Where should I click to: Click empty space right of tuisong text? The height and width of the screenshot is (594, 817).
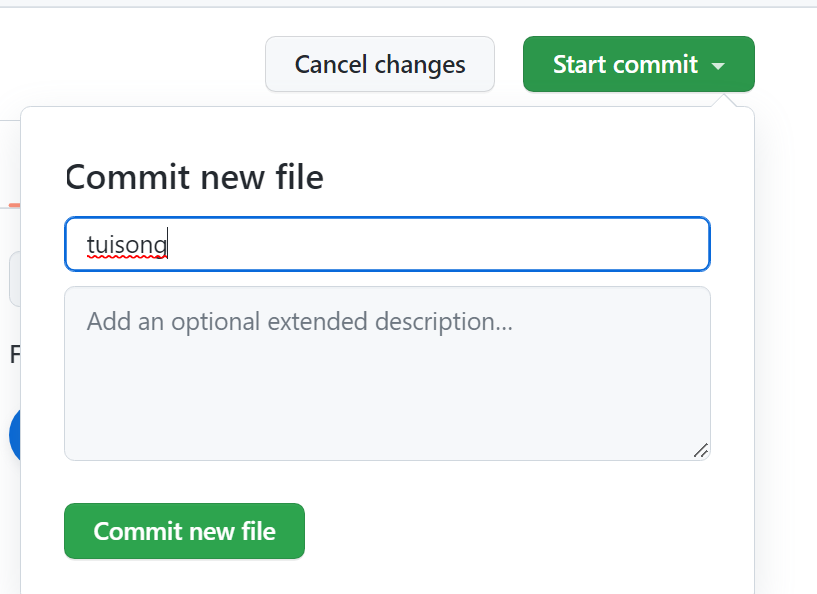tap(450, 244)
